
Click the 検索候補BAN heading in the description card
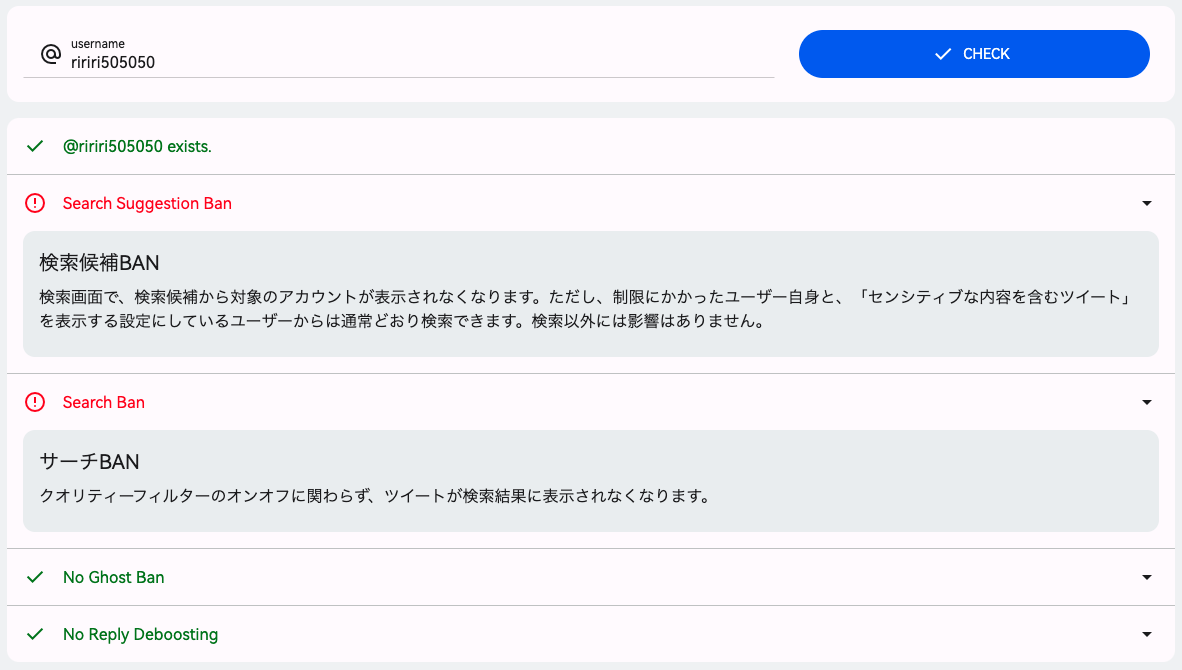click(99, 262)
